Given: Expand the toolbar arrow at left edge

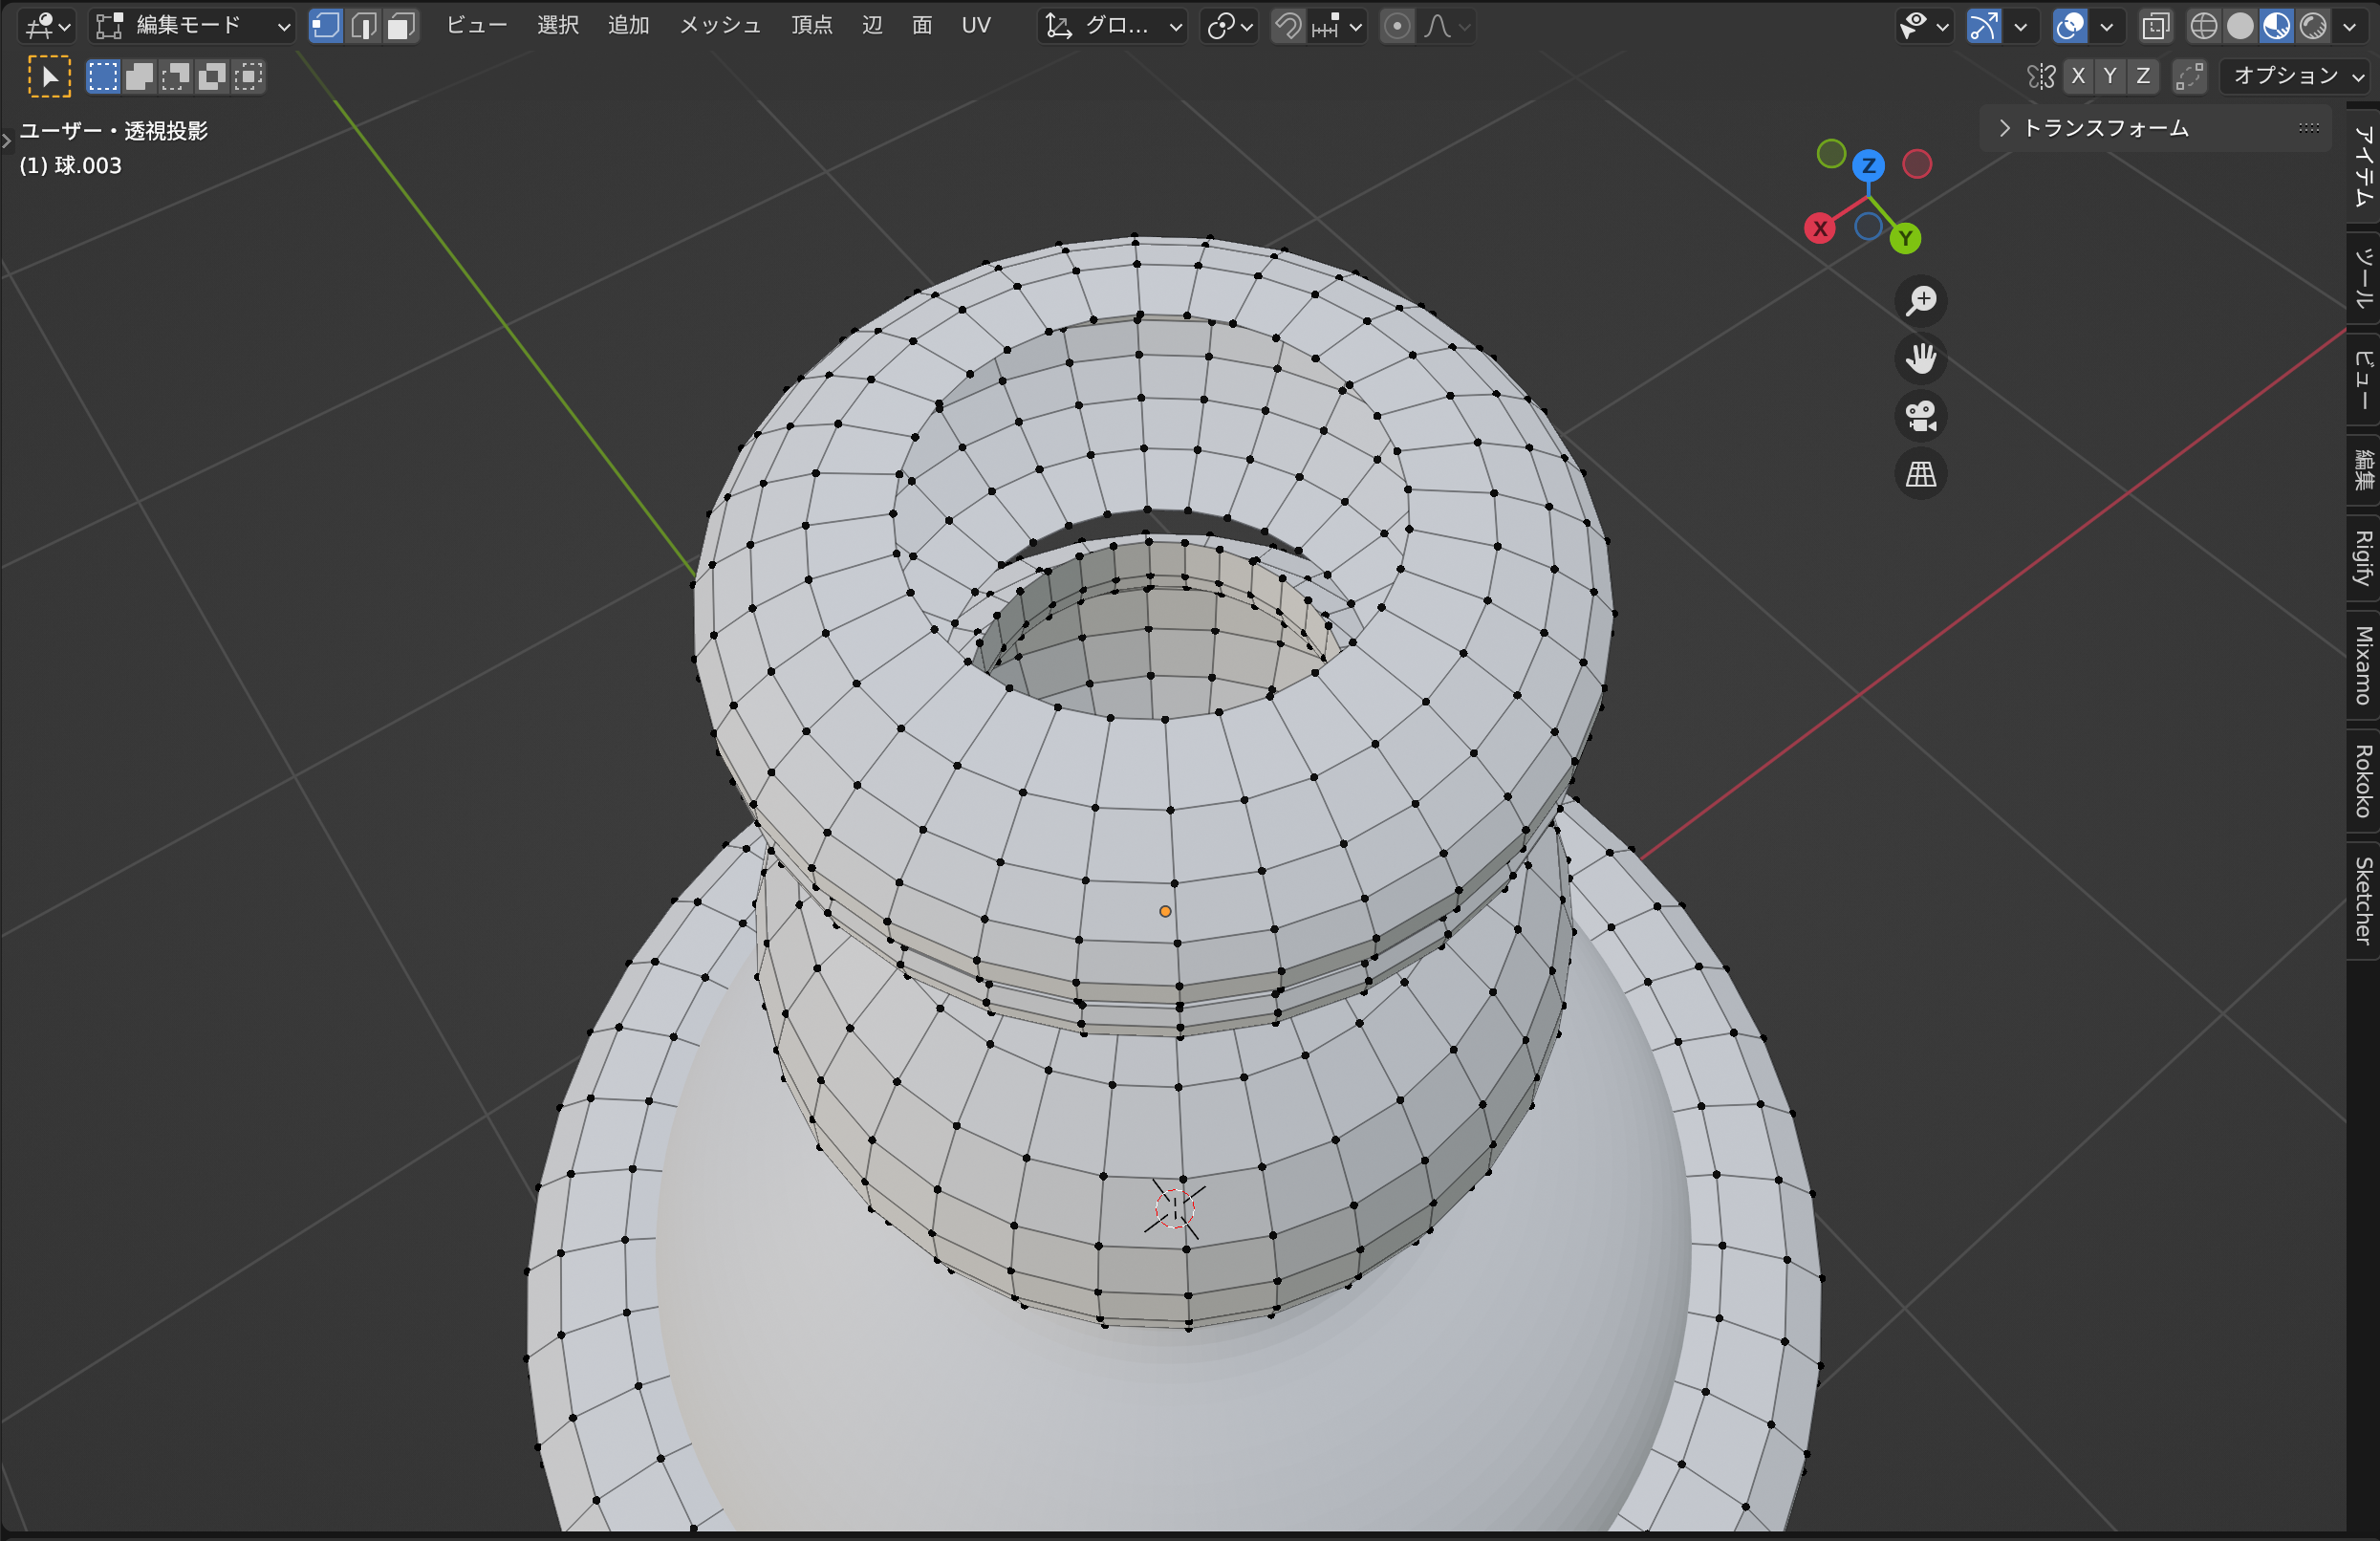Looking at the screenshot, I should coord(7,141).
